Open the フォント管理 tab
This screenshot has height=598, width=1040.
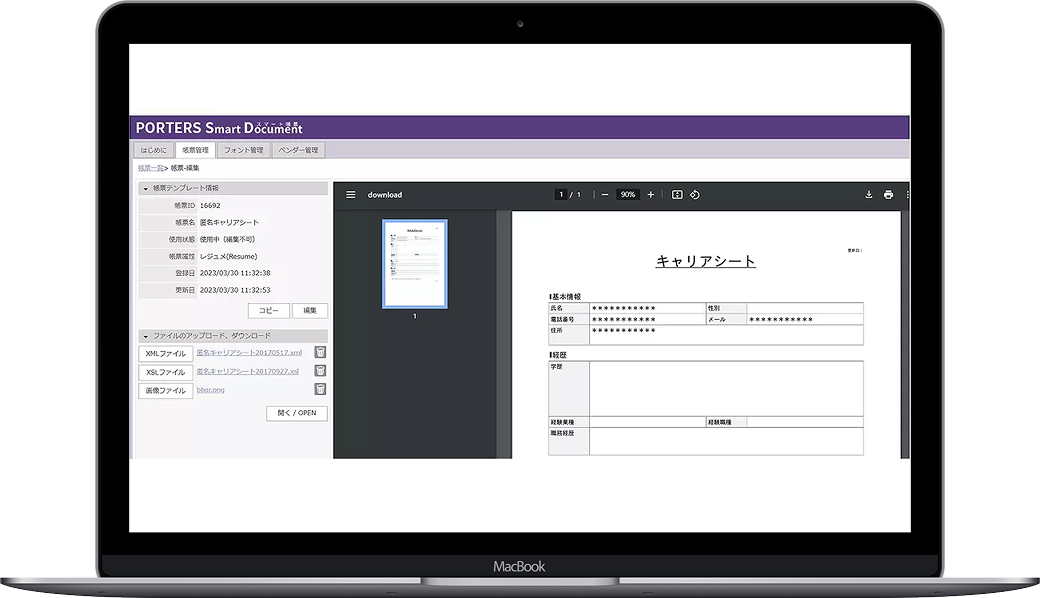click(x=243, y=150)
